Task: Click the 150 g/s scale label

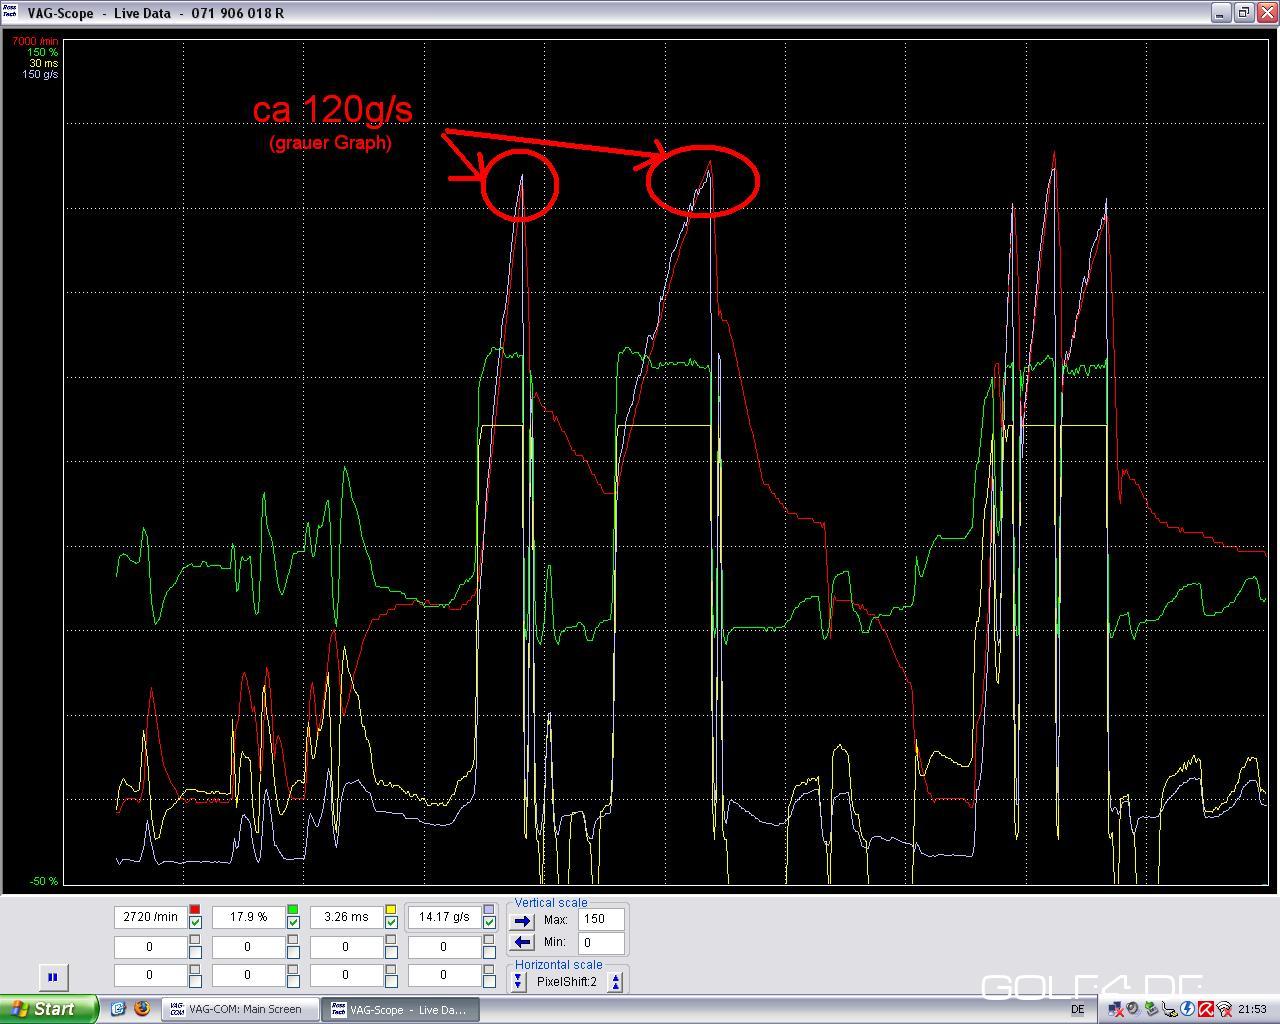Action: [40, 75]
